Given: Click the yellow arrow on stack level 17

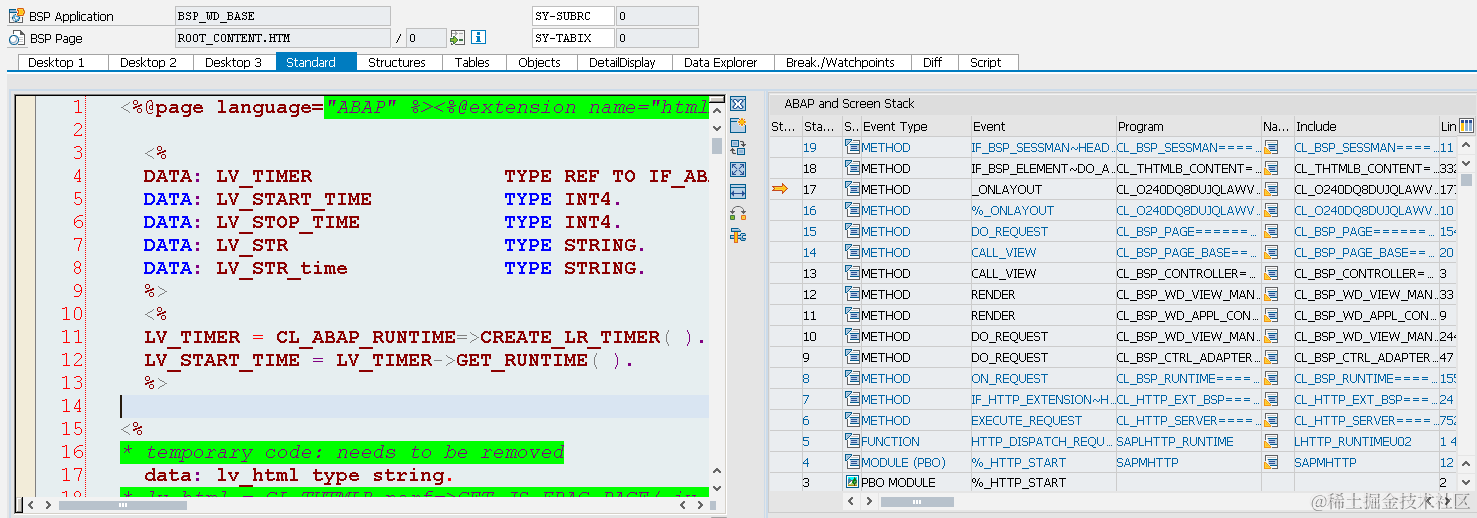Looking at the screenshot, I should point(780,189).
